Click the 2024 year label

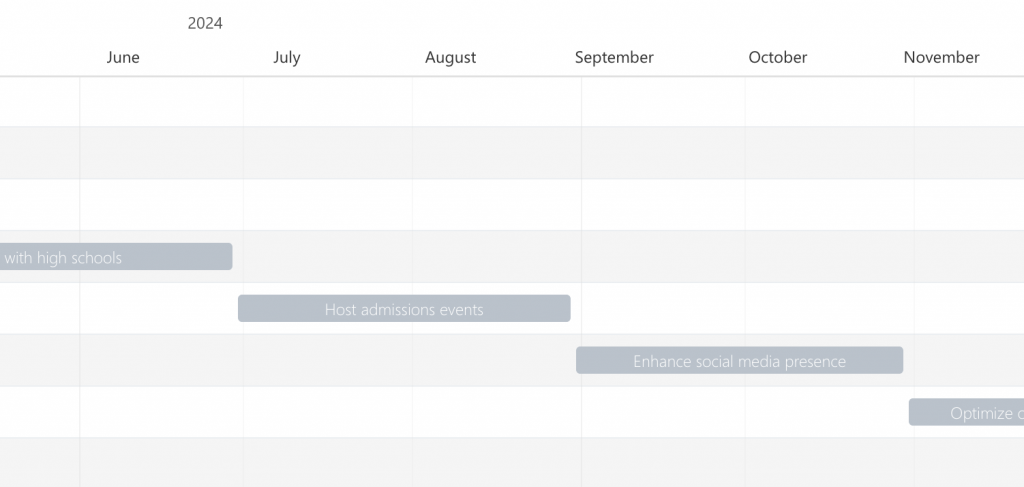205,24
